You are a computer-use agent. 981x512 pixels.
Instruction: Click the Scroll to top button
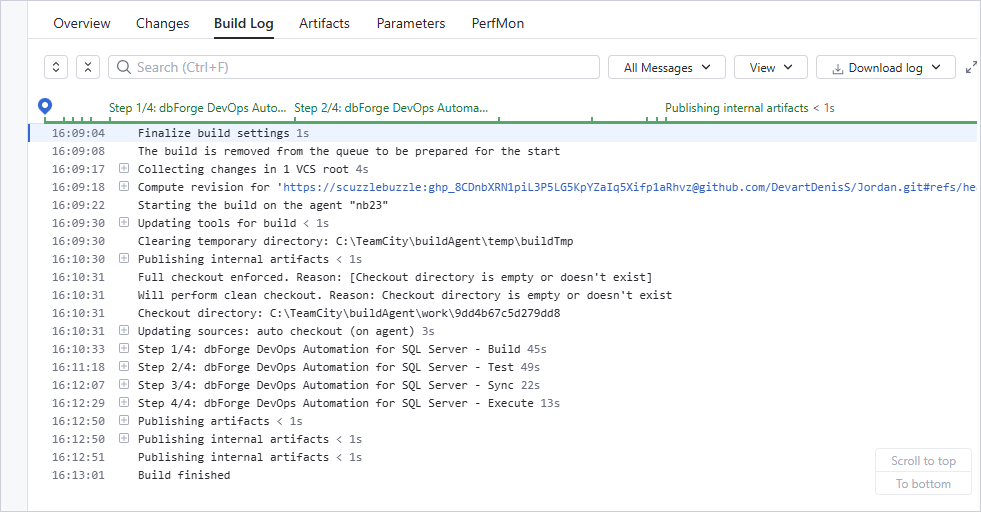(x=923, y=461)
